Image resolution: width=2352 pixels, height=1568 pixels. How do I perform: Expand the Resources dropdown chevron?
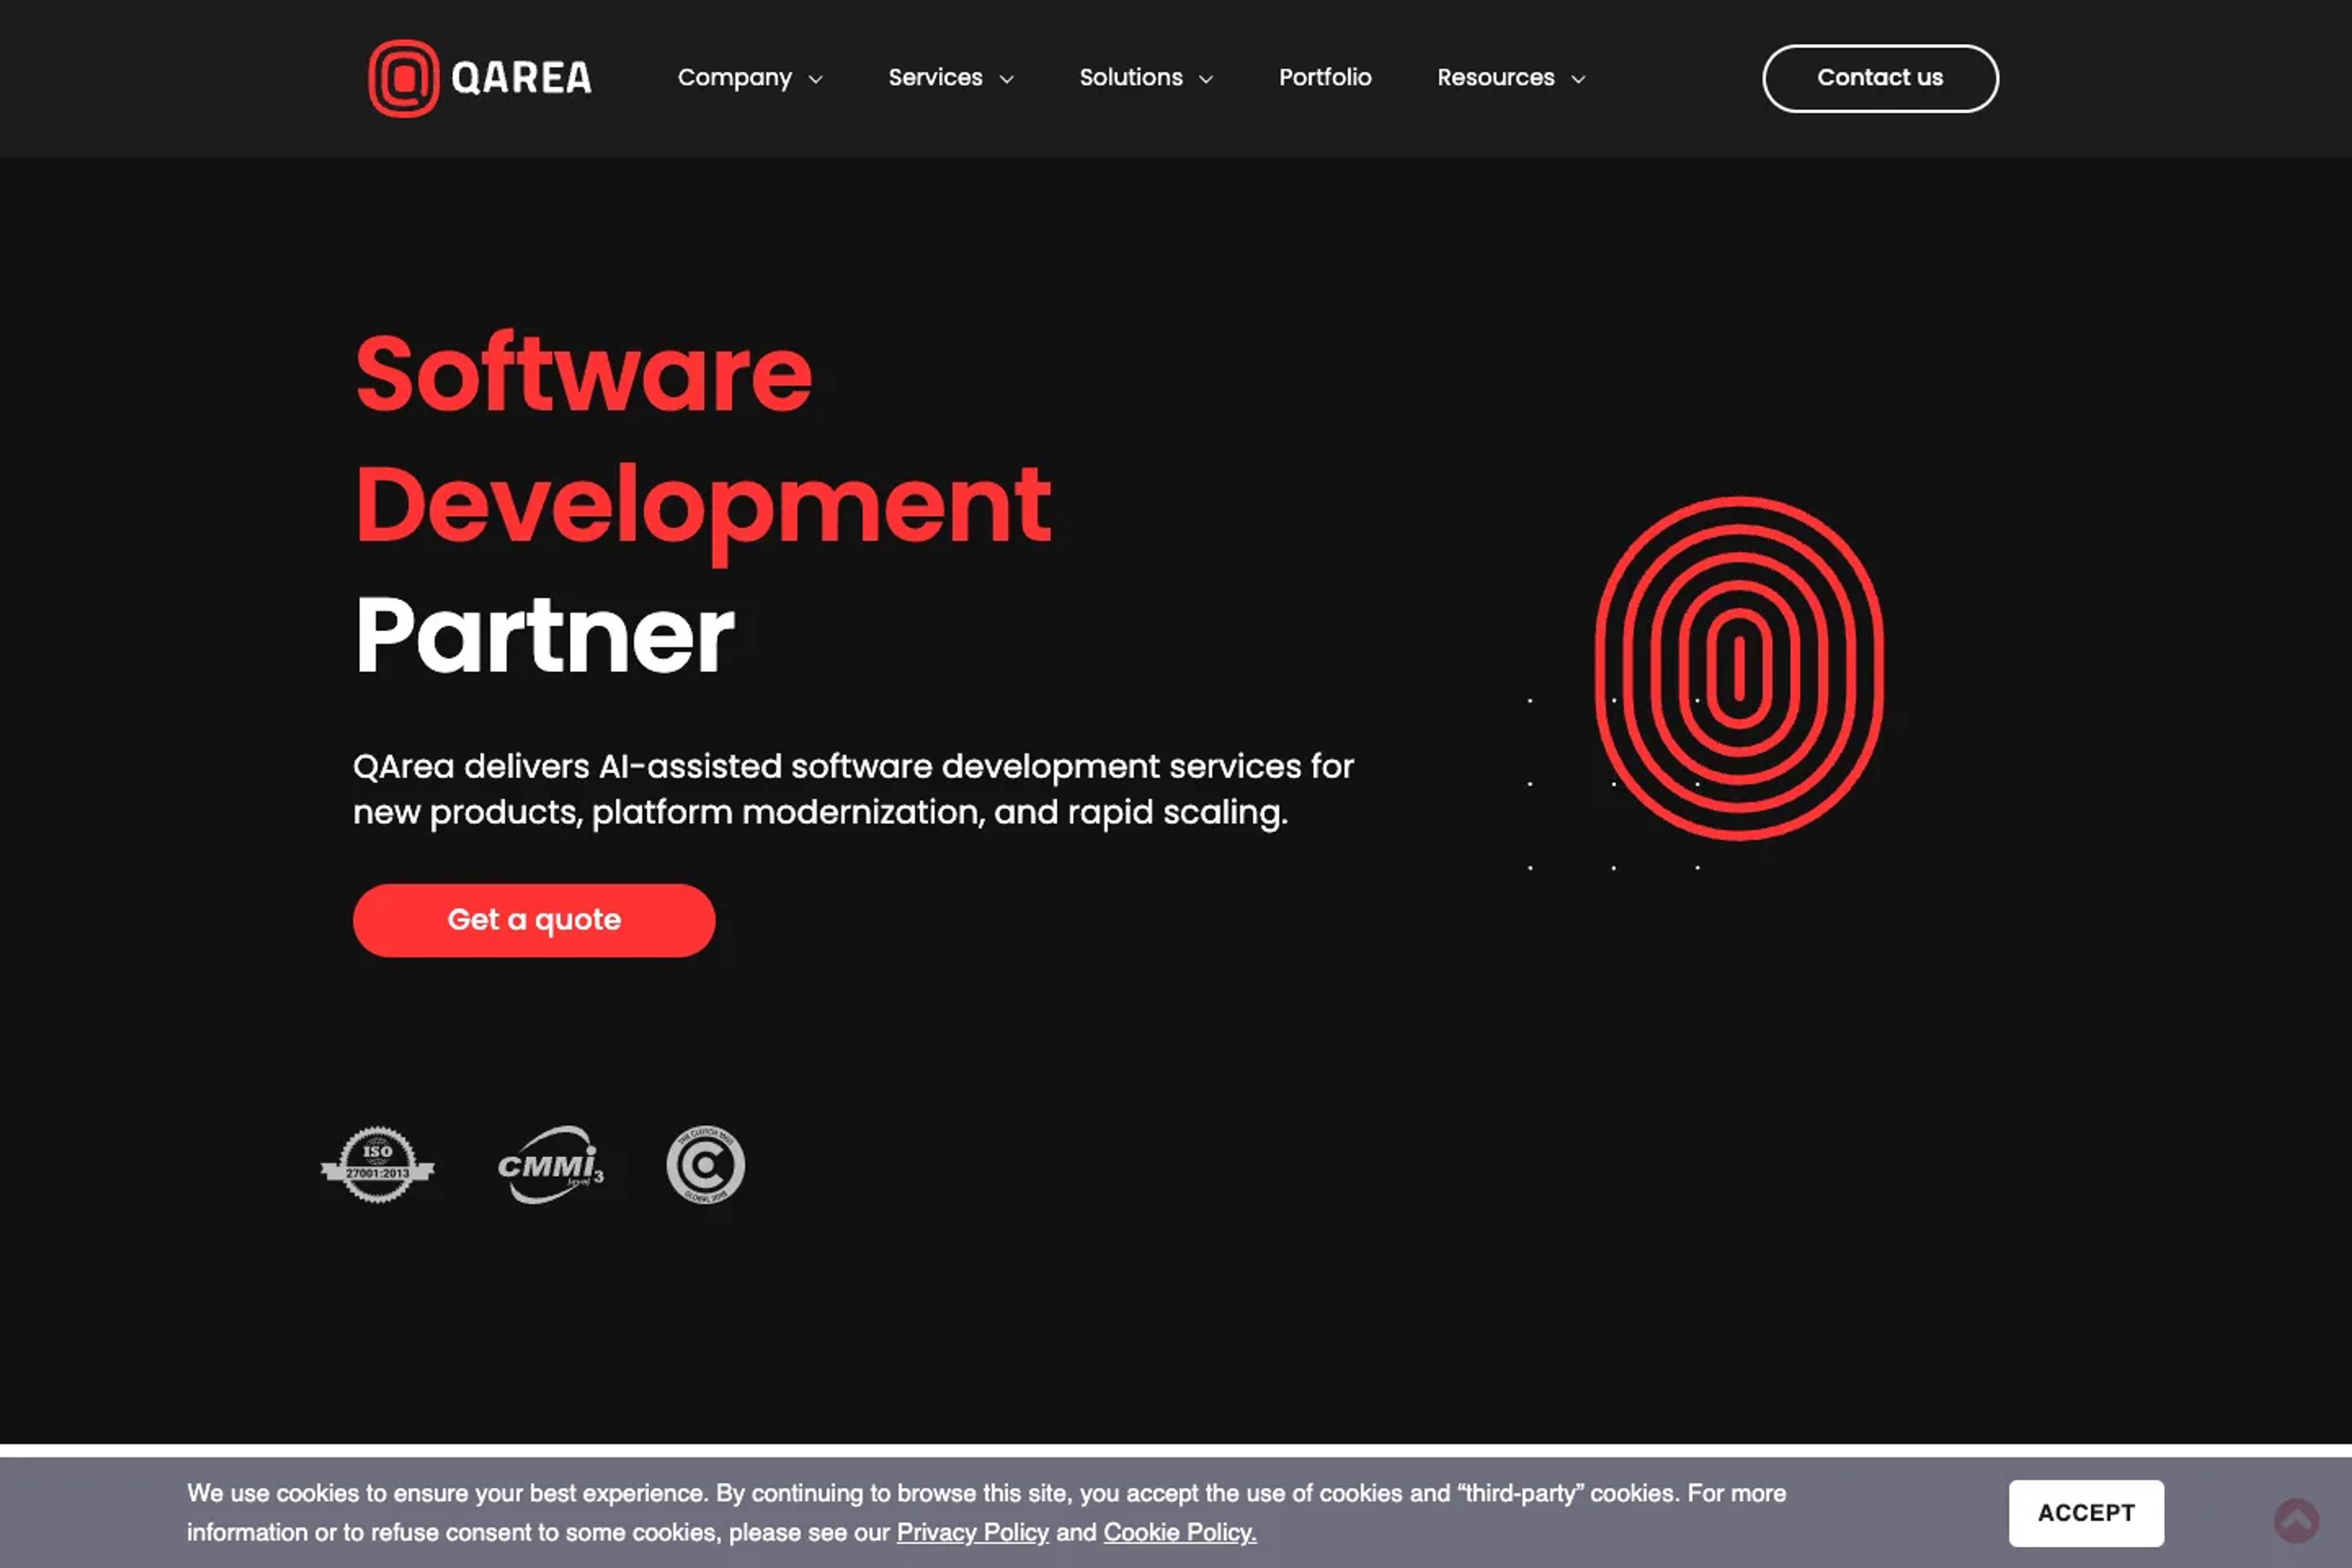1578,79
